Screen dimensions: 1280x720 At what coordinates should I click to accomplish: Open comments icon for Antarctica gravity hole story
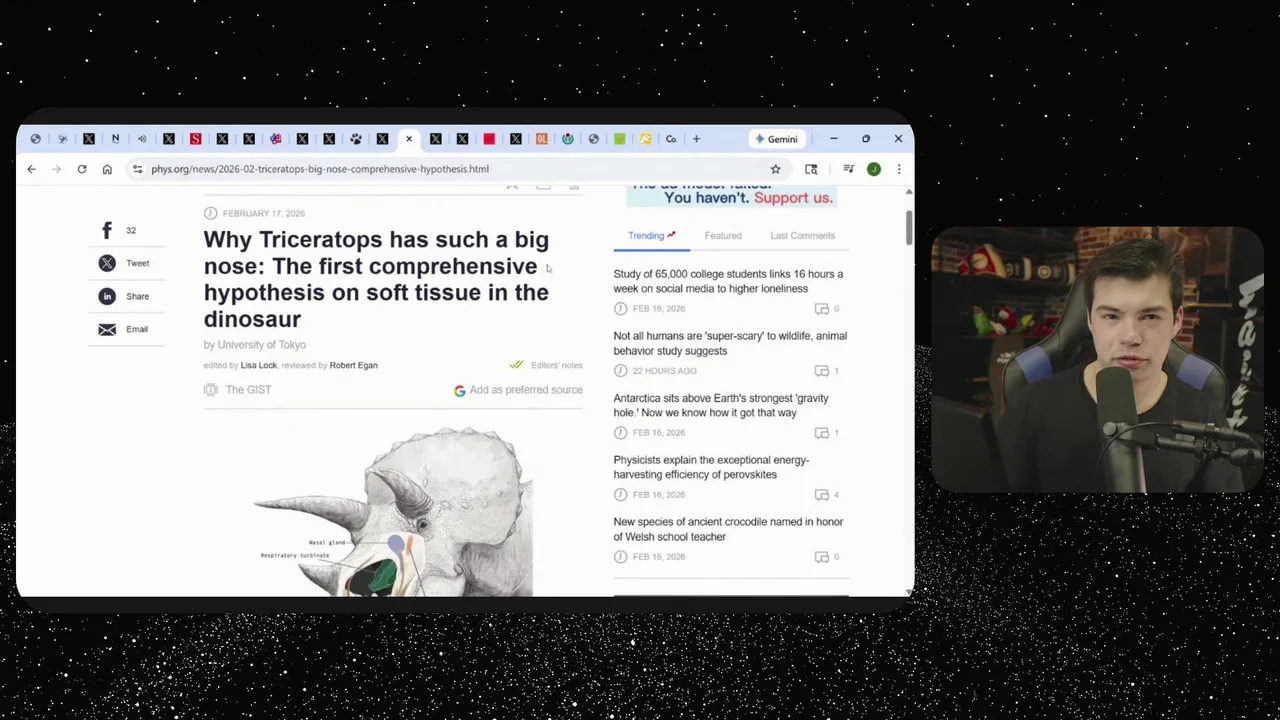tap(822, 433)
